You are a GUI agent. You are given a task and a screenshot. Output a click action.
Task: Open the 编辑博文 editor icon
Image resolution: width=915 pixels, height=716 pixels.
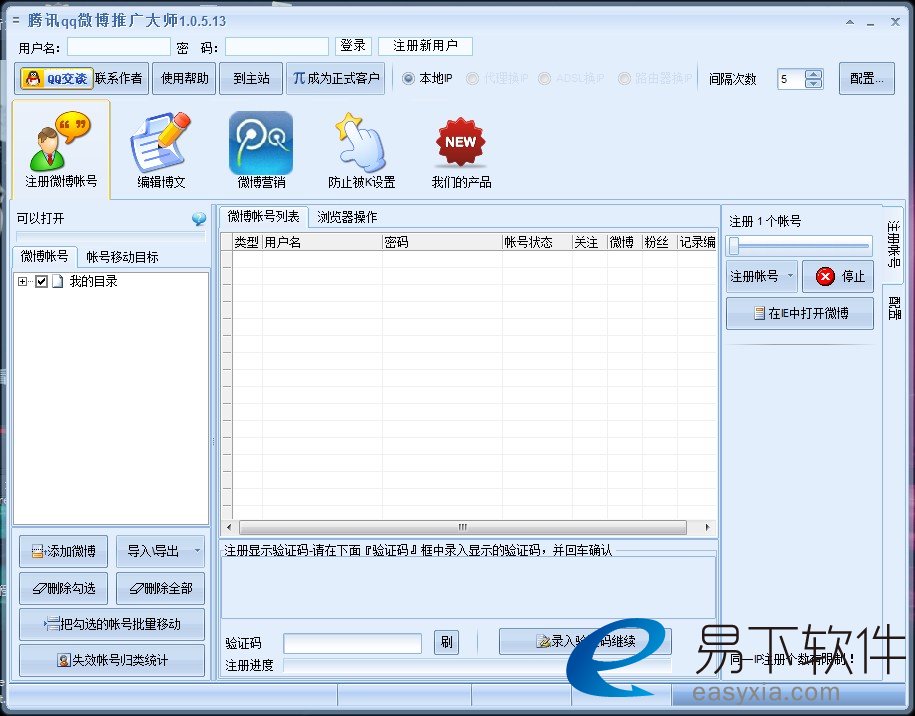(x=161, y=149)
